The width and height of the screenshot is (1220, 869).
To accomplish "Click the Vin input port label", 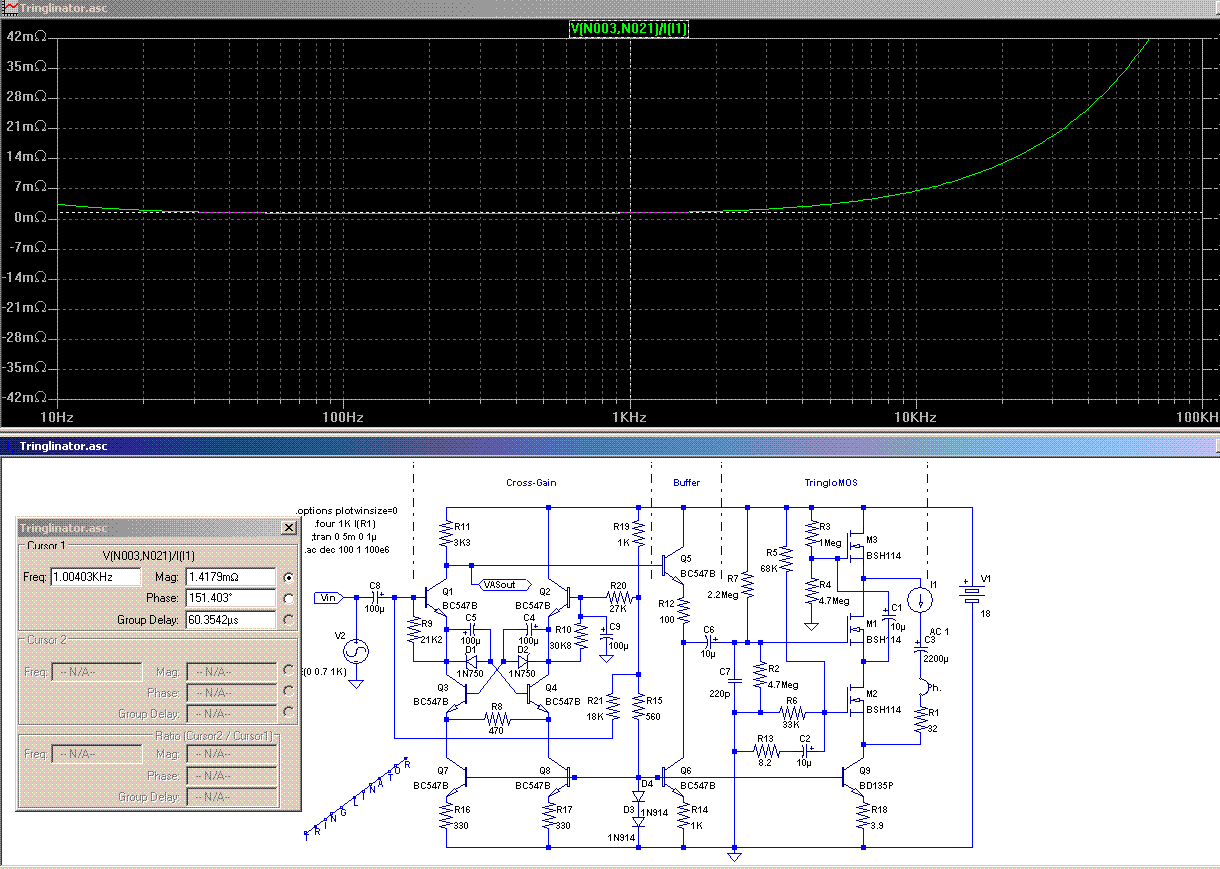I will click(329, 598).
